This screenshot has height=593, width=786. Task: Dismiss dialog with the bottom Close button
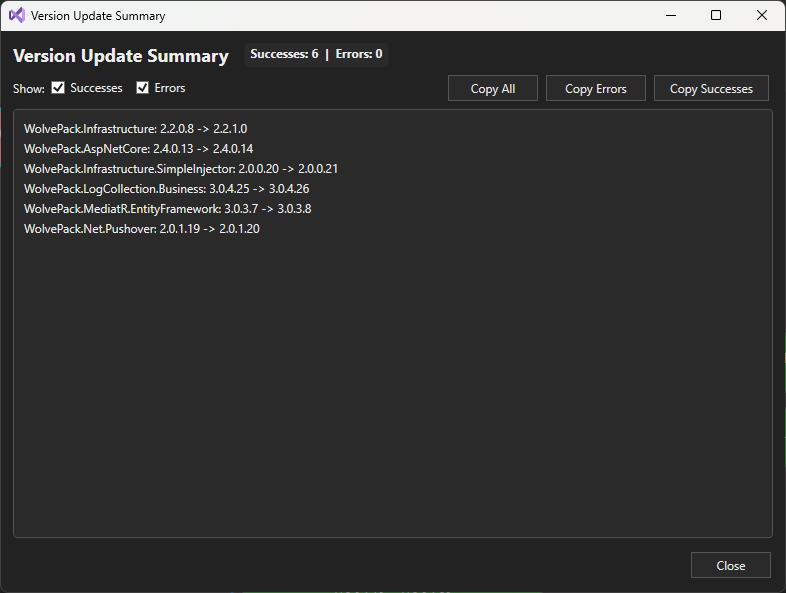pos(730,565)
